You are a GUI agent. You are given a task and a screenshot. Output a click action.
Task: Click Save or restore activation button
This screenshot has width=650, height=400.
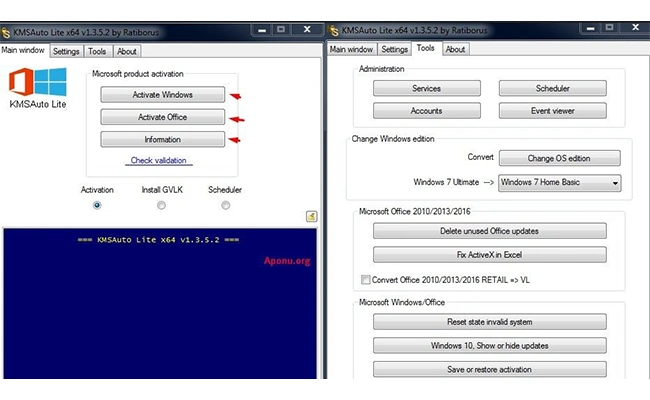490,369
